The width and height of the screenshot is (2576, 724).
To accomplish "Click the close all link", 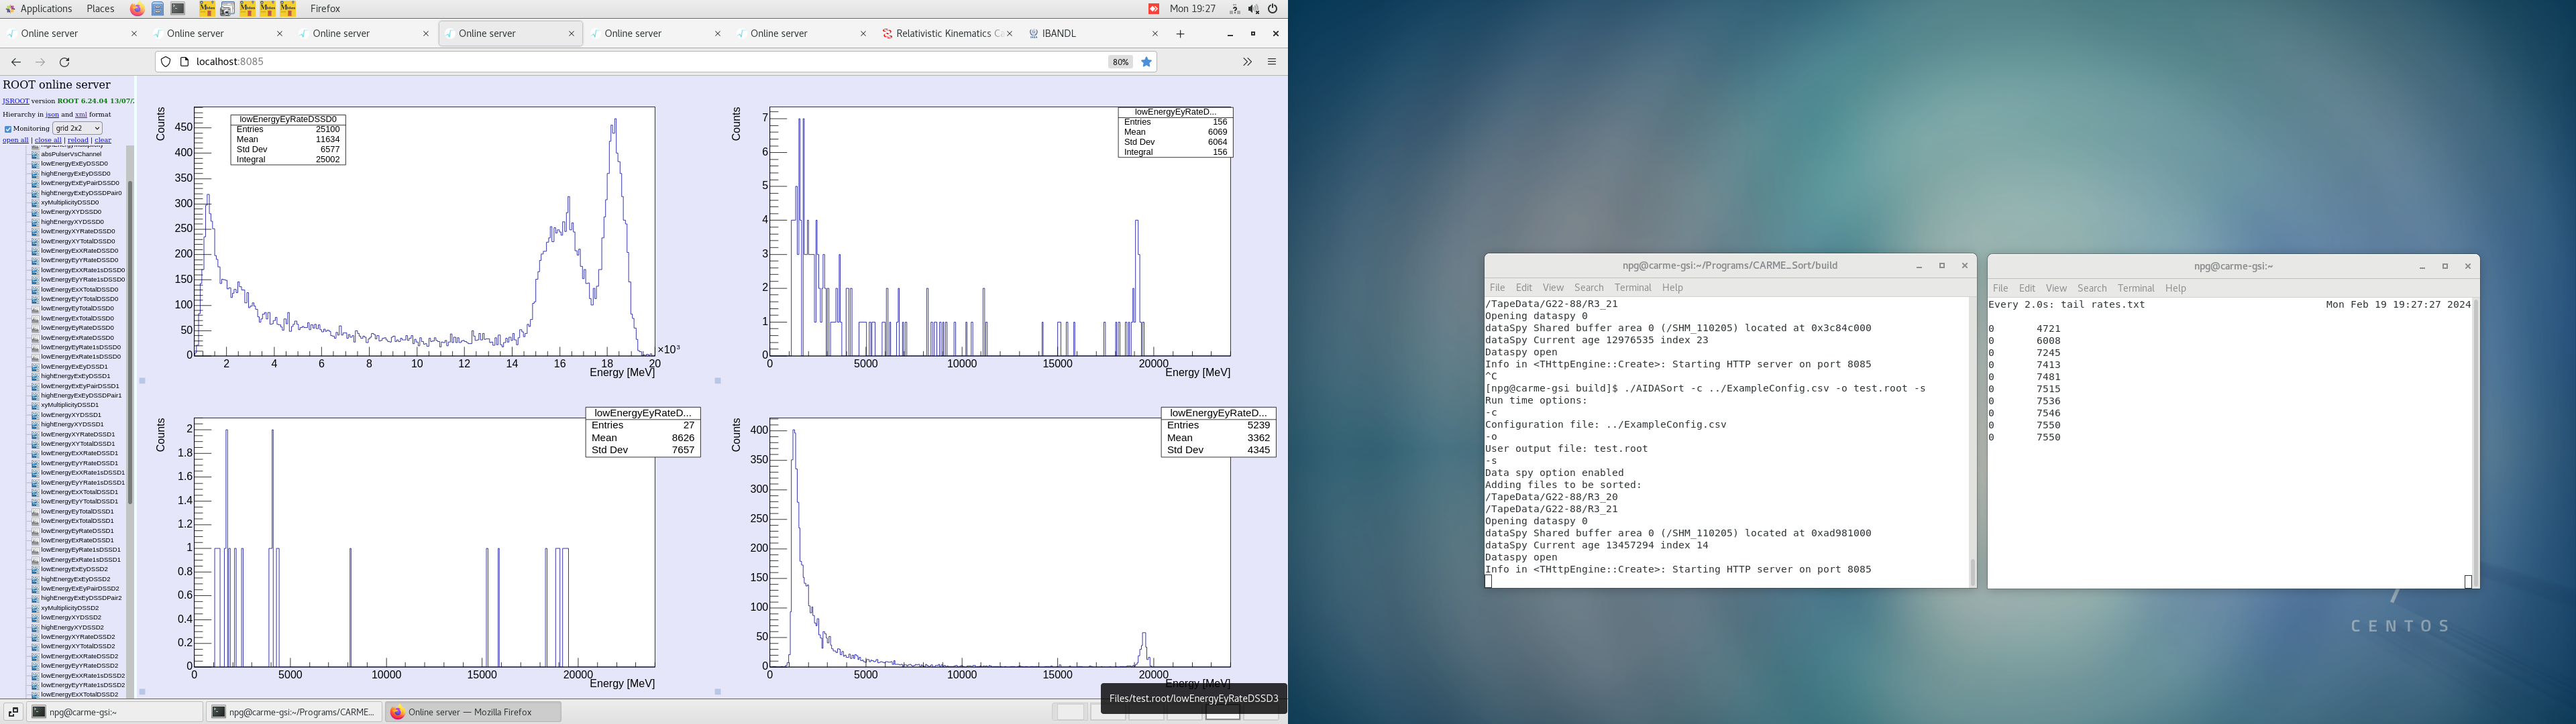I will (47, 140).
